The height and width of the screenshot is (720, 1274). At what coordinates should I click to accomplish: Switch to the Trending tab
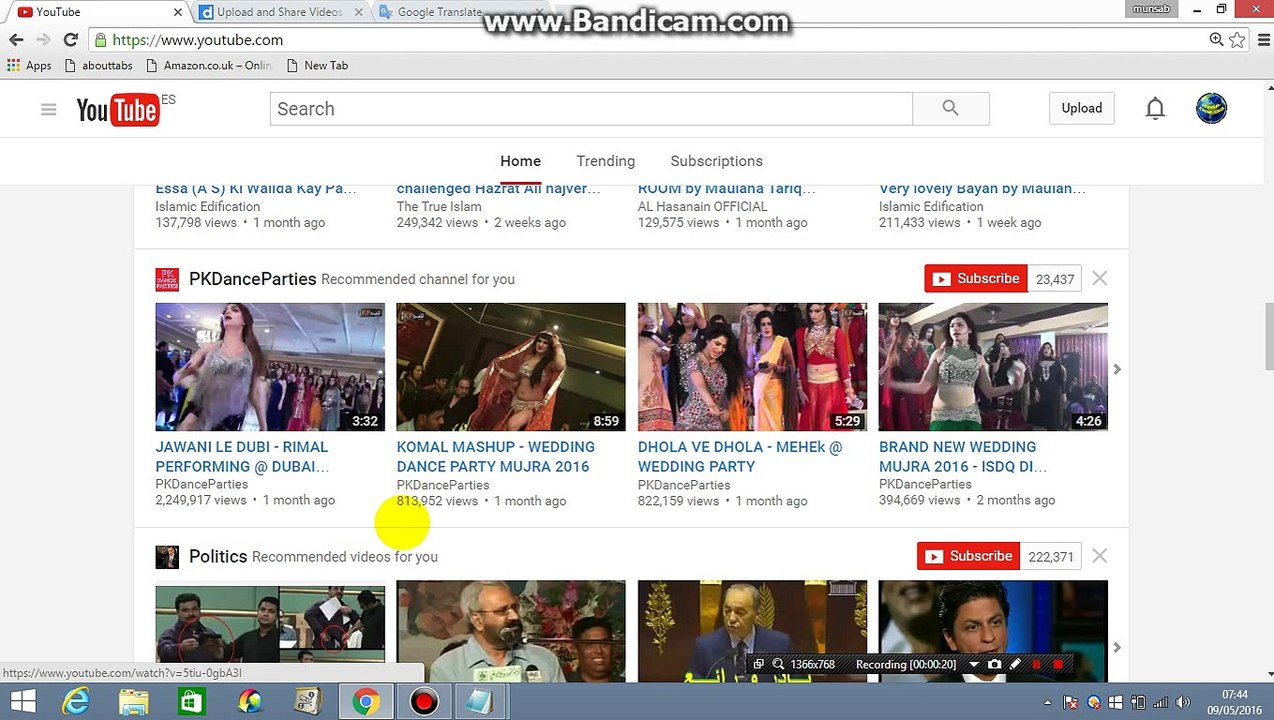tap(605, 161)
